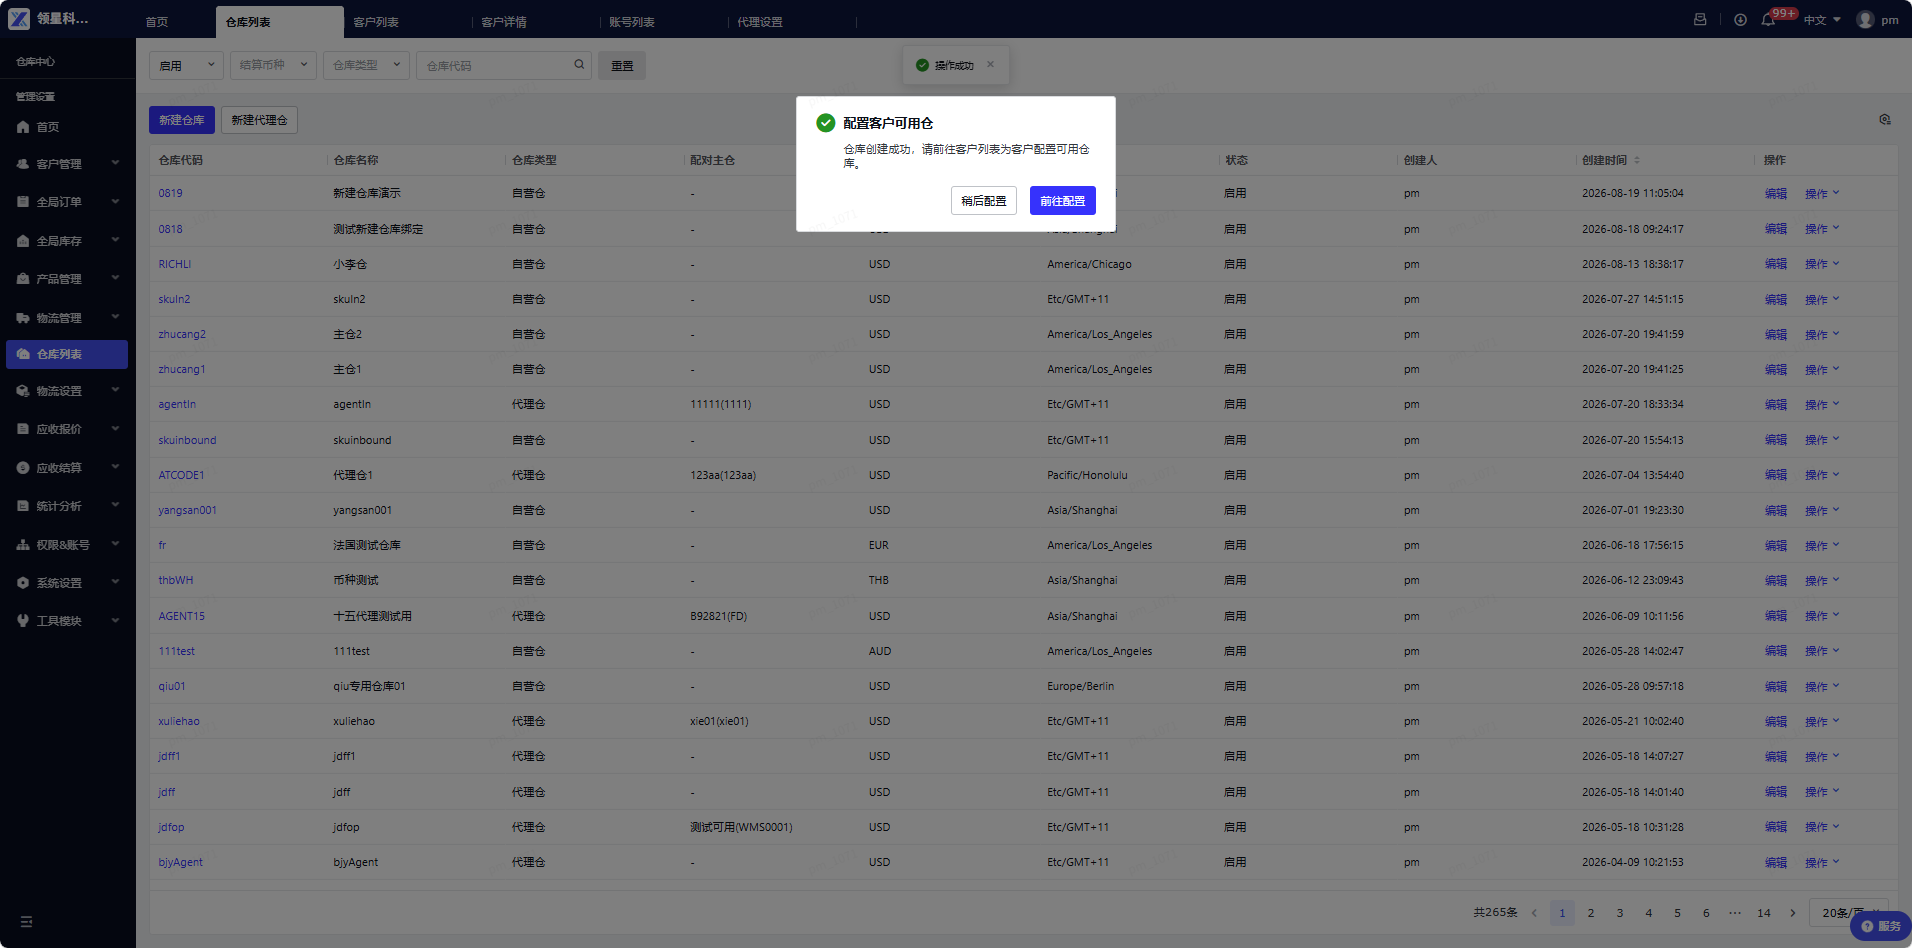Click 稍后配置 button in dialog

click(983, 201)
